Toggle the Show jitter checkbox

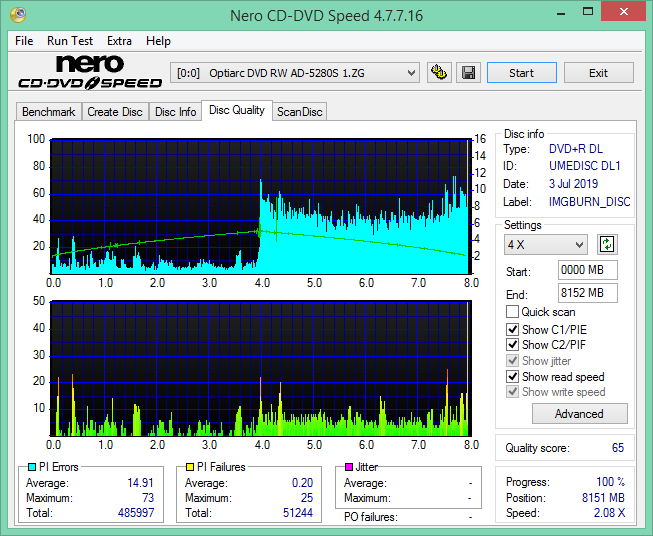tap(512, 361)
